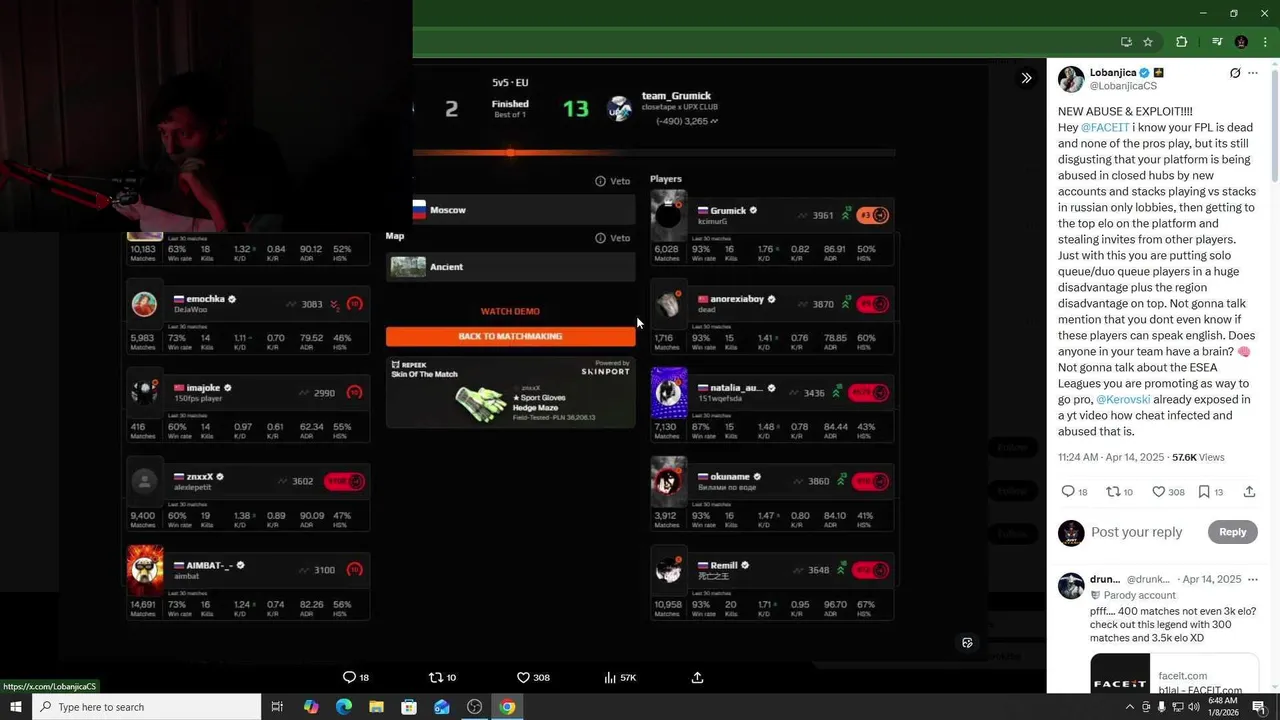Select the Moscow server location row
This screenshot has height=720, width=1280.
click(524, 210)
